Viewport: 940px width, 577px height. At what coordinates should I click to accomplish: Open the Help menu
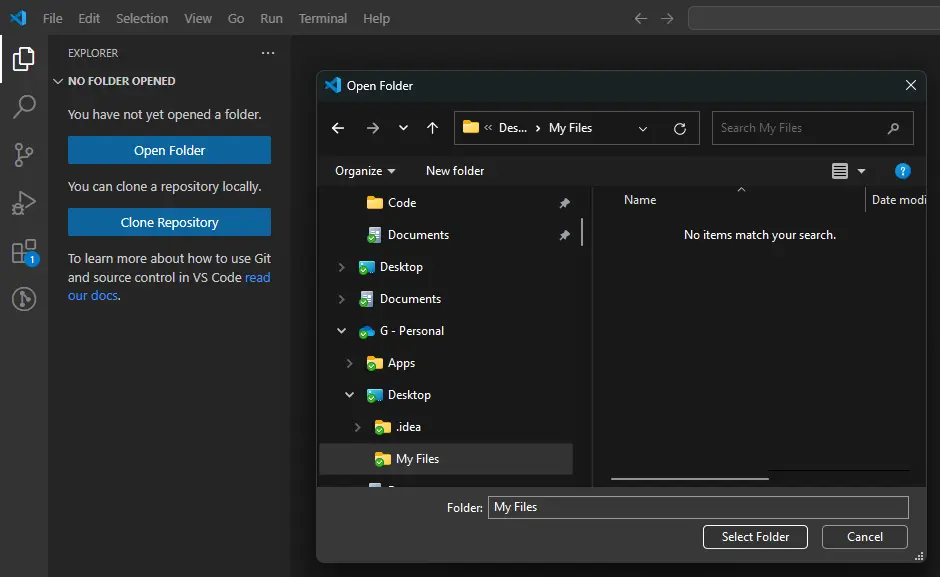(x=376, y=19)
